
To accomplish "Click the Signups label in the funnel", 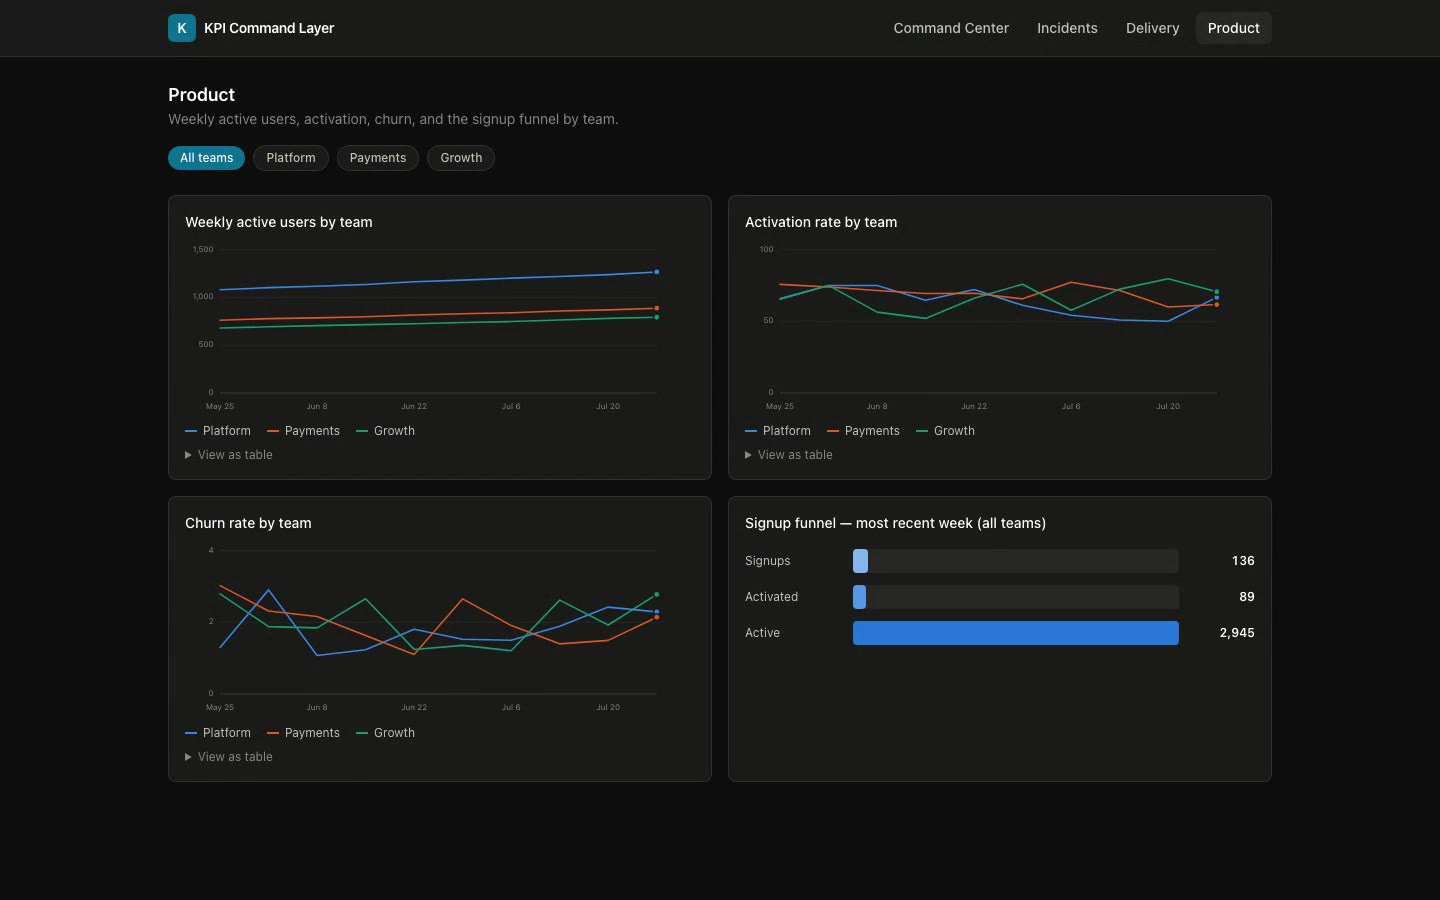I will (768, 561).
